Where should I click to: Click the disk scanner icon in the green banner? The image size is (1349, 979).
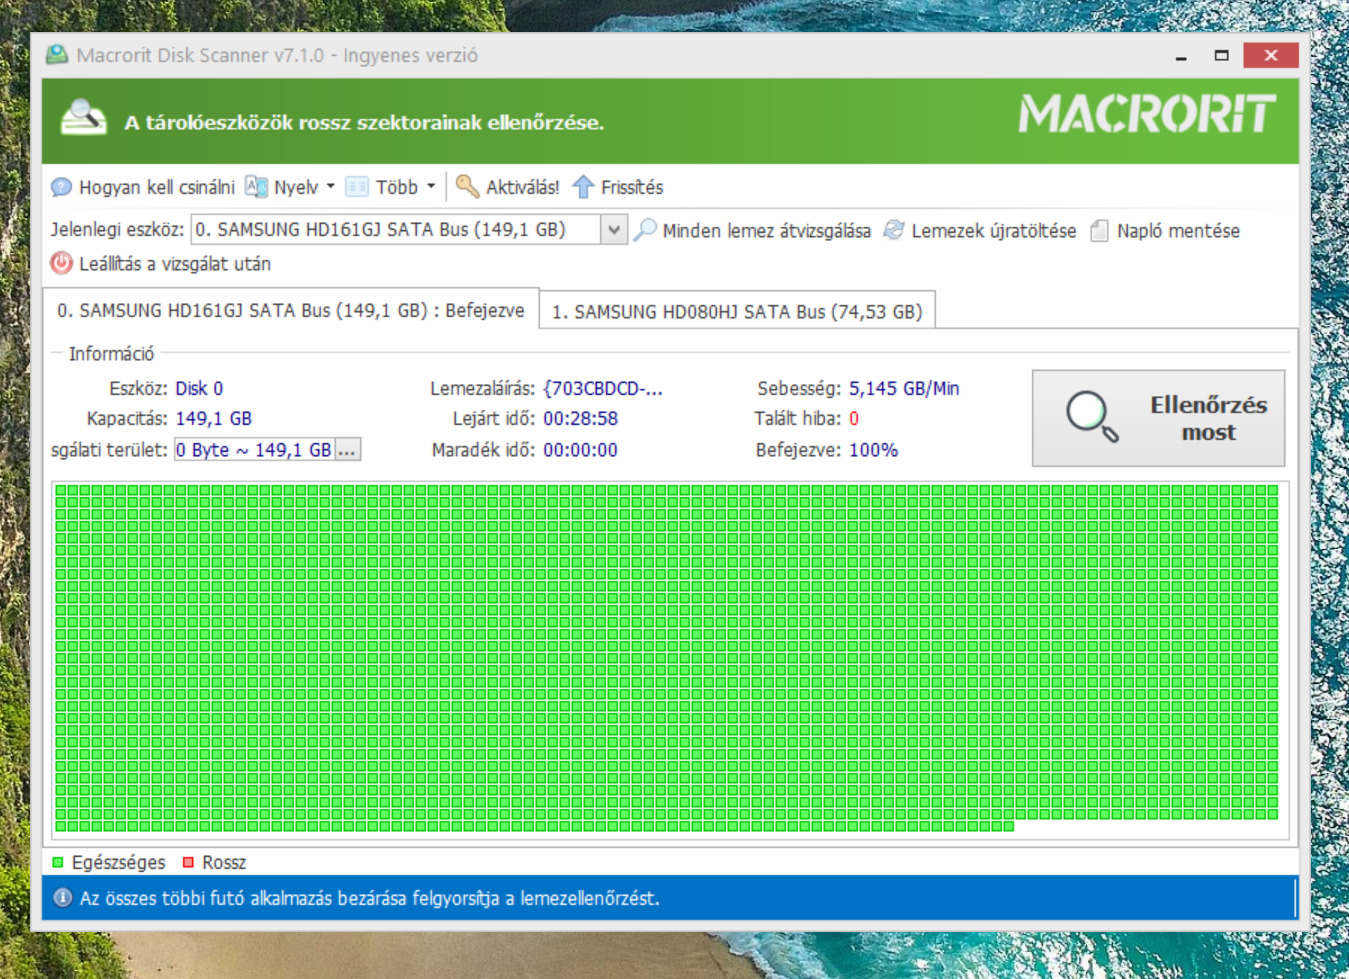[84, 117]
